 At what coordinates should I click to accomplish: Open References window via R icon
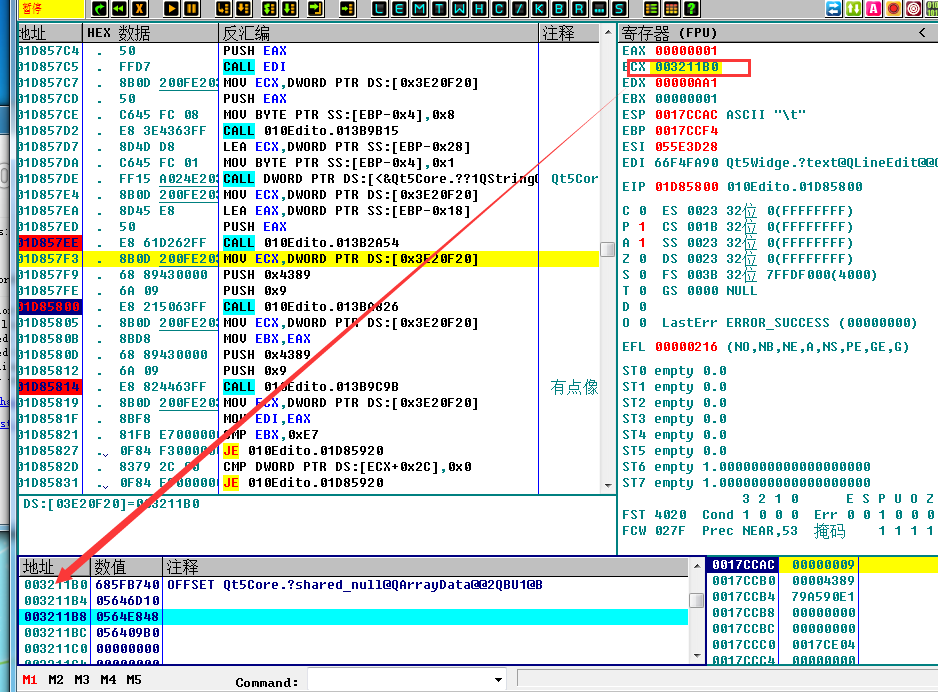(579, 8)
